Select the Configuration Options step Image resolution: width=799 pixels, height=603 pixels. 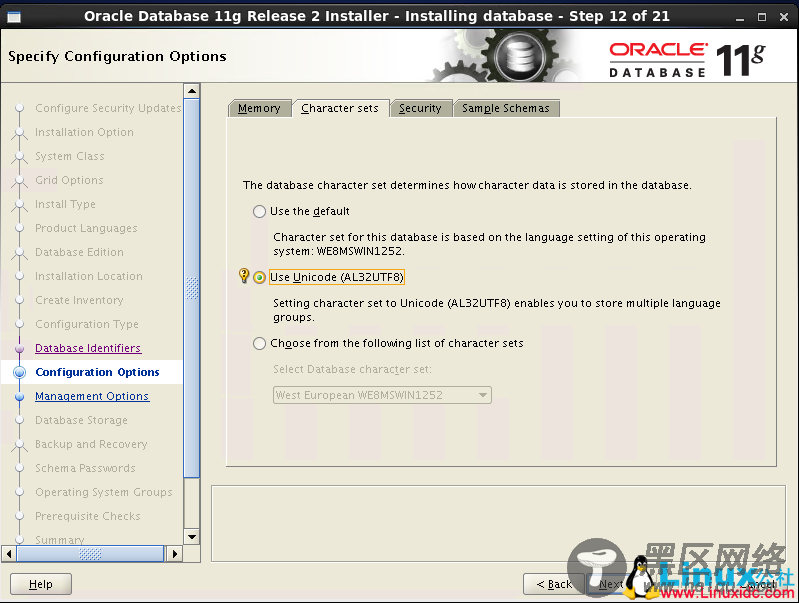coord(97,372)
